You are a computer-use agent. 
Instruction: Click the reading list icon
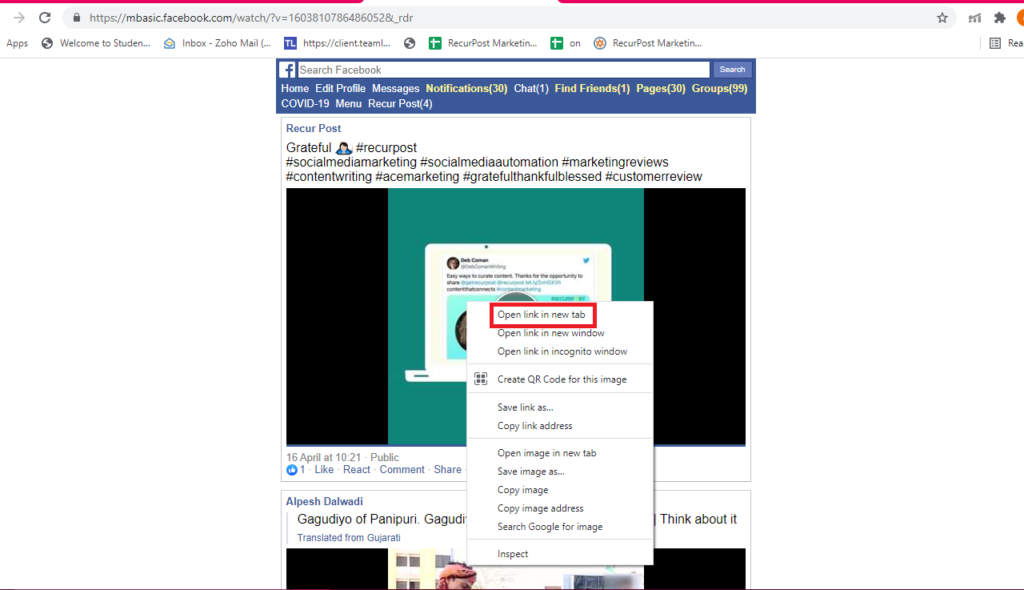995,43
